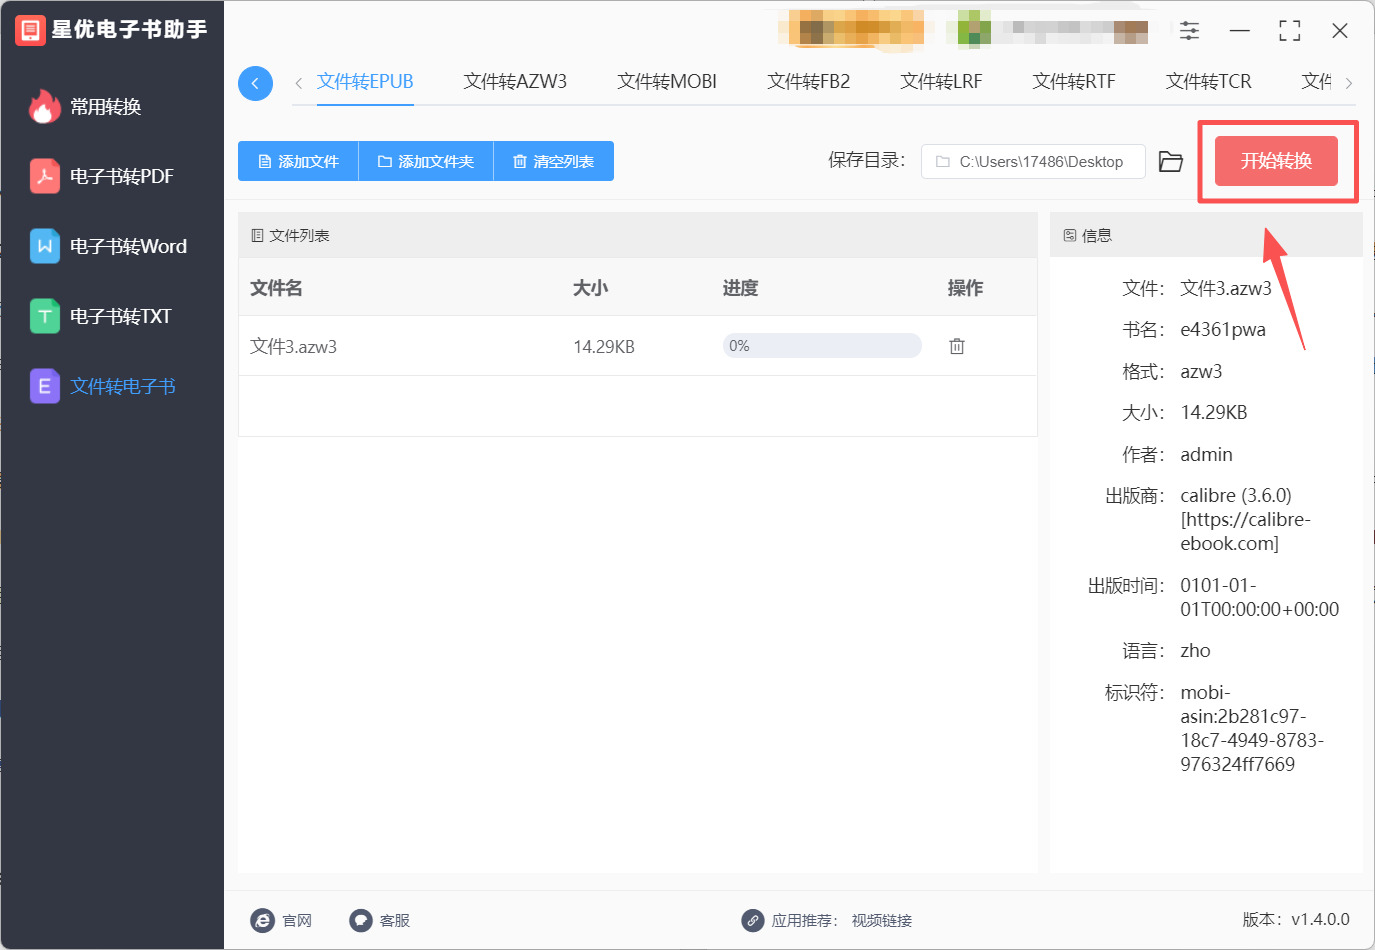1375x950 pixels.
Task: Click the 清空列表 button
Action: [x=553, y=161]
